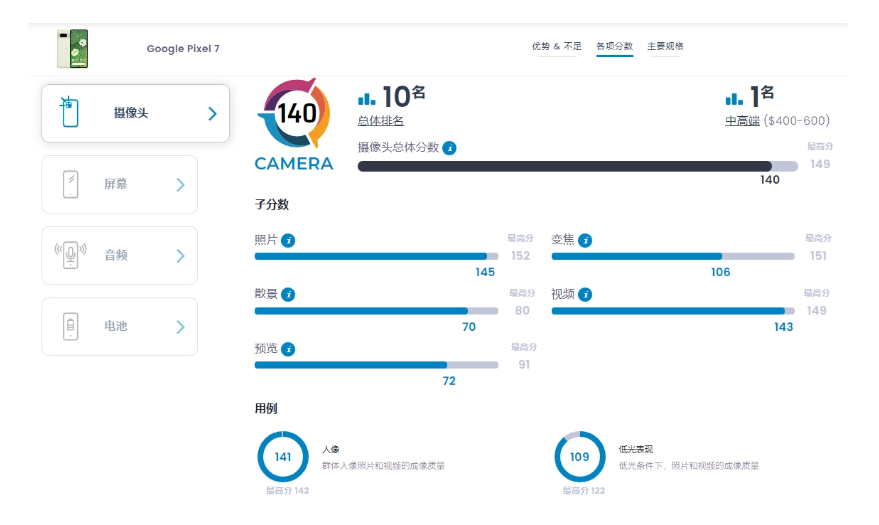Show info icon next to 散景
879x525 pixels.
tap(288, 295)
